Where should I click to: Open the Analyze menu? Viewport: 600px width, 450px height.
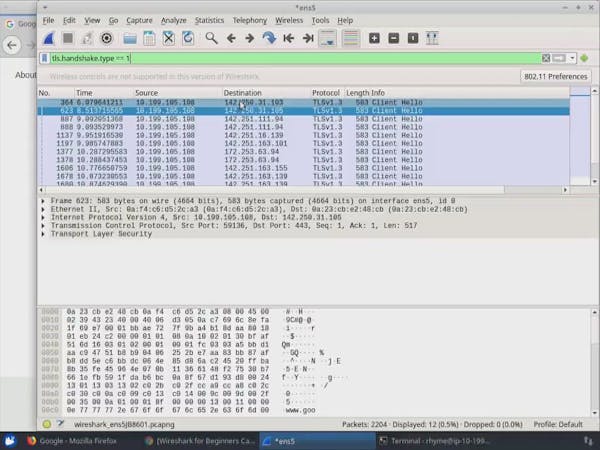point(173,20)
